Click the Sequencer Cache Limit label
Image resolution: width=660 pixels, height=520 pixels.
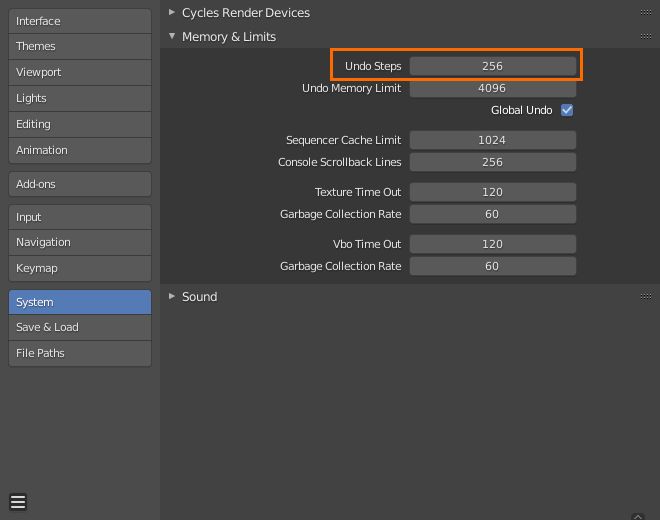pyautogui.click(x=343, y=140)
